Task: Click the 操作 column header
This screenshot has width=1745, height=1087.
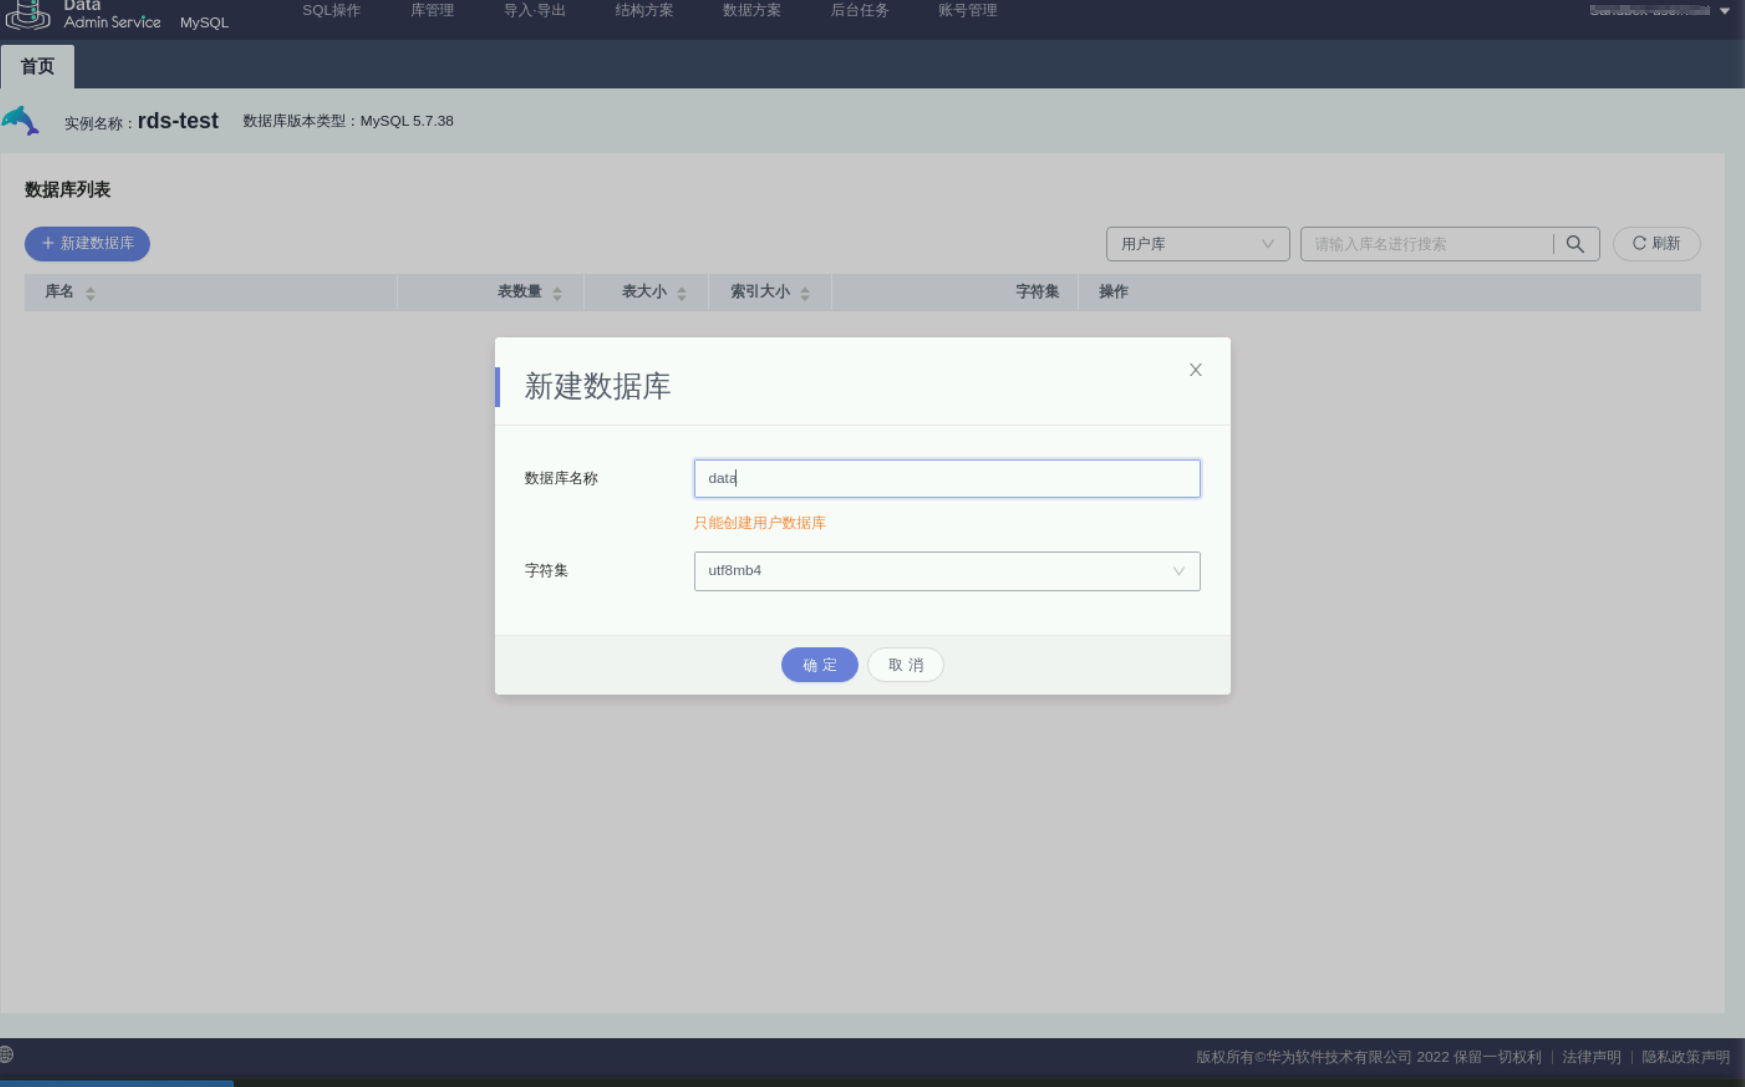Action: pos(1113,292)
